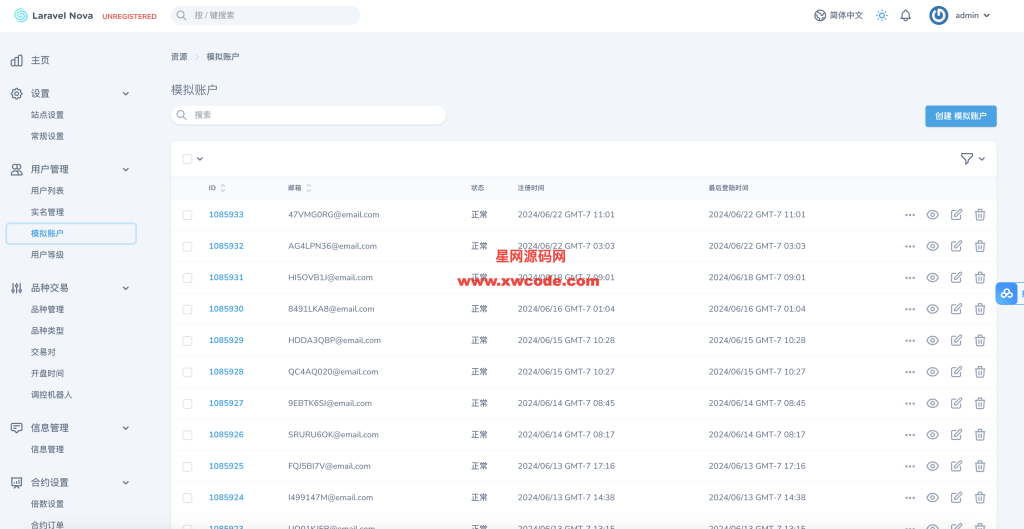Check the checkbox for row 1085933
Image resolution: width=1024 pixels, height=529 pixels.
coord(187,215)
